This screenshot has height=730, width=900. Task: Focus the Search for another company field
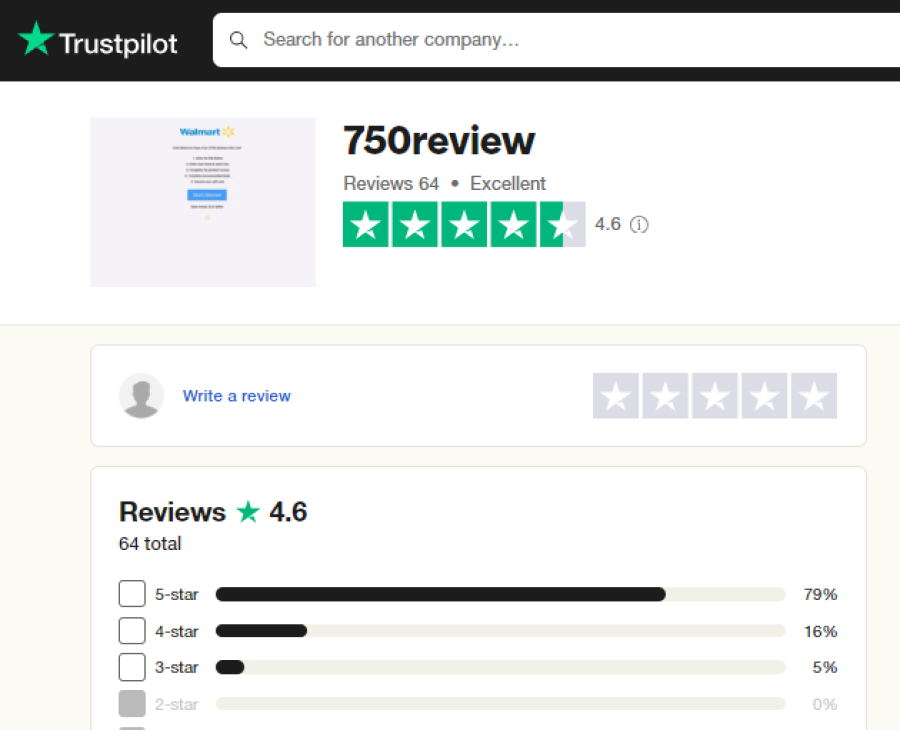pyautogui.click(x=556, y=40)
